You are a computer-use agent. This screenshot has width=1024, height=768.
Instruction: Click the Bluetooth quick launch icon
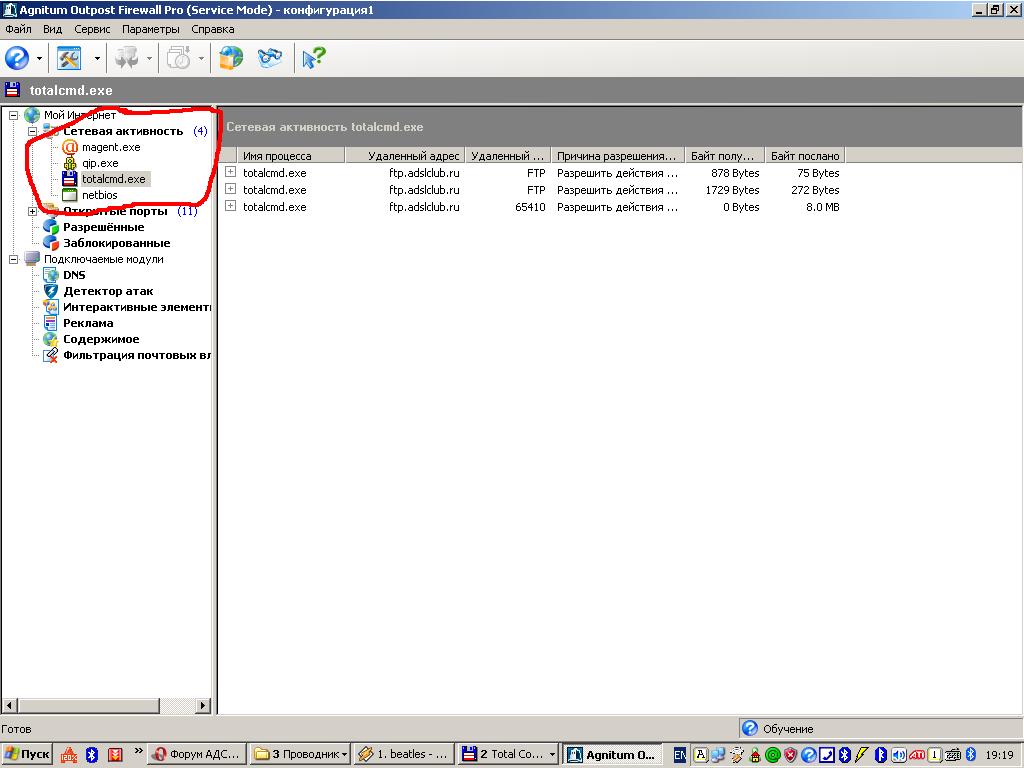click(92, 755)
